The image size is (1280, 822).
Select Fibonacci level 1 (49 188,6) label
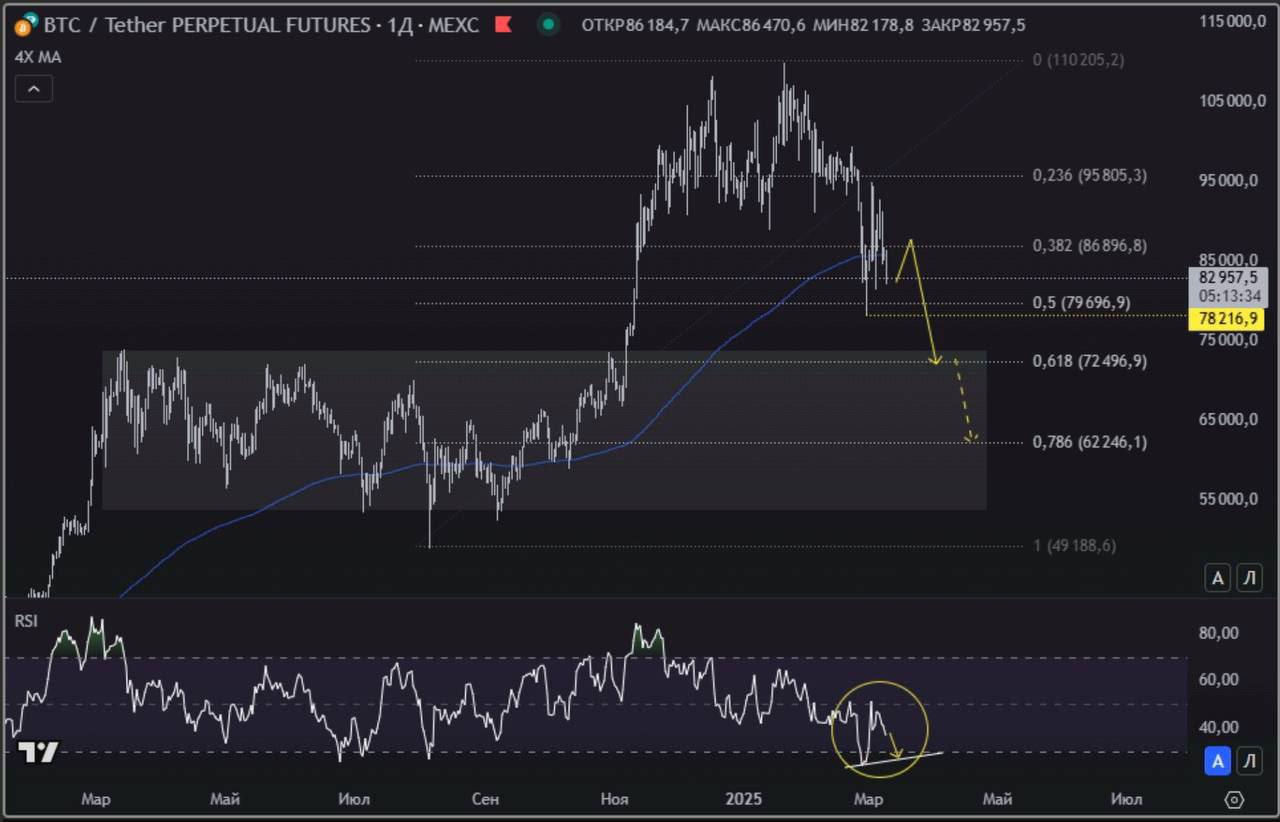[x=1074, y=545]
